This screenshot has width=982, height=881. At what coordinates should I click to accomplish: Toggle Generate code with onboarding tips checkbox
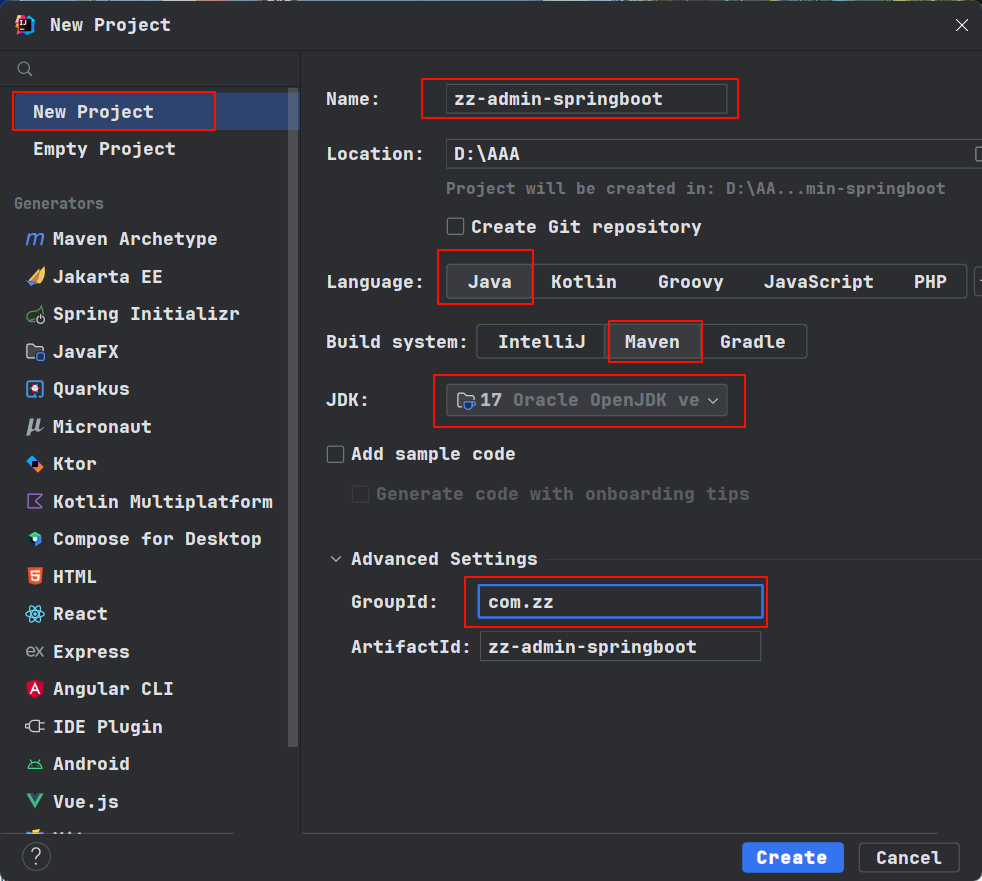click(360, 494)
